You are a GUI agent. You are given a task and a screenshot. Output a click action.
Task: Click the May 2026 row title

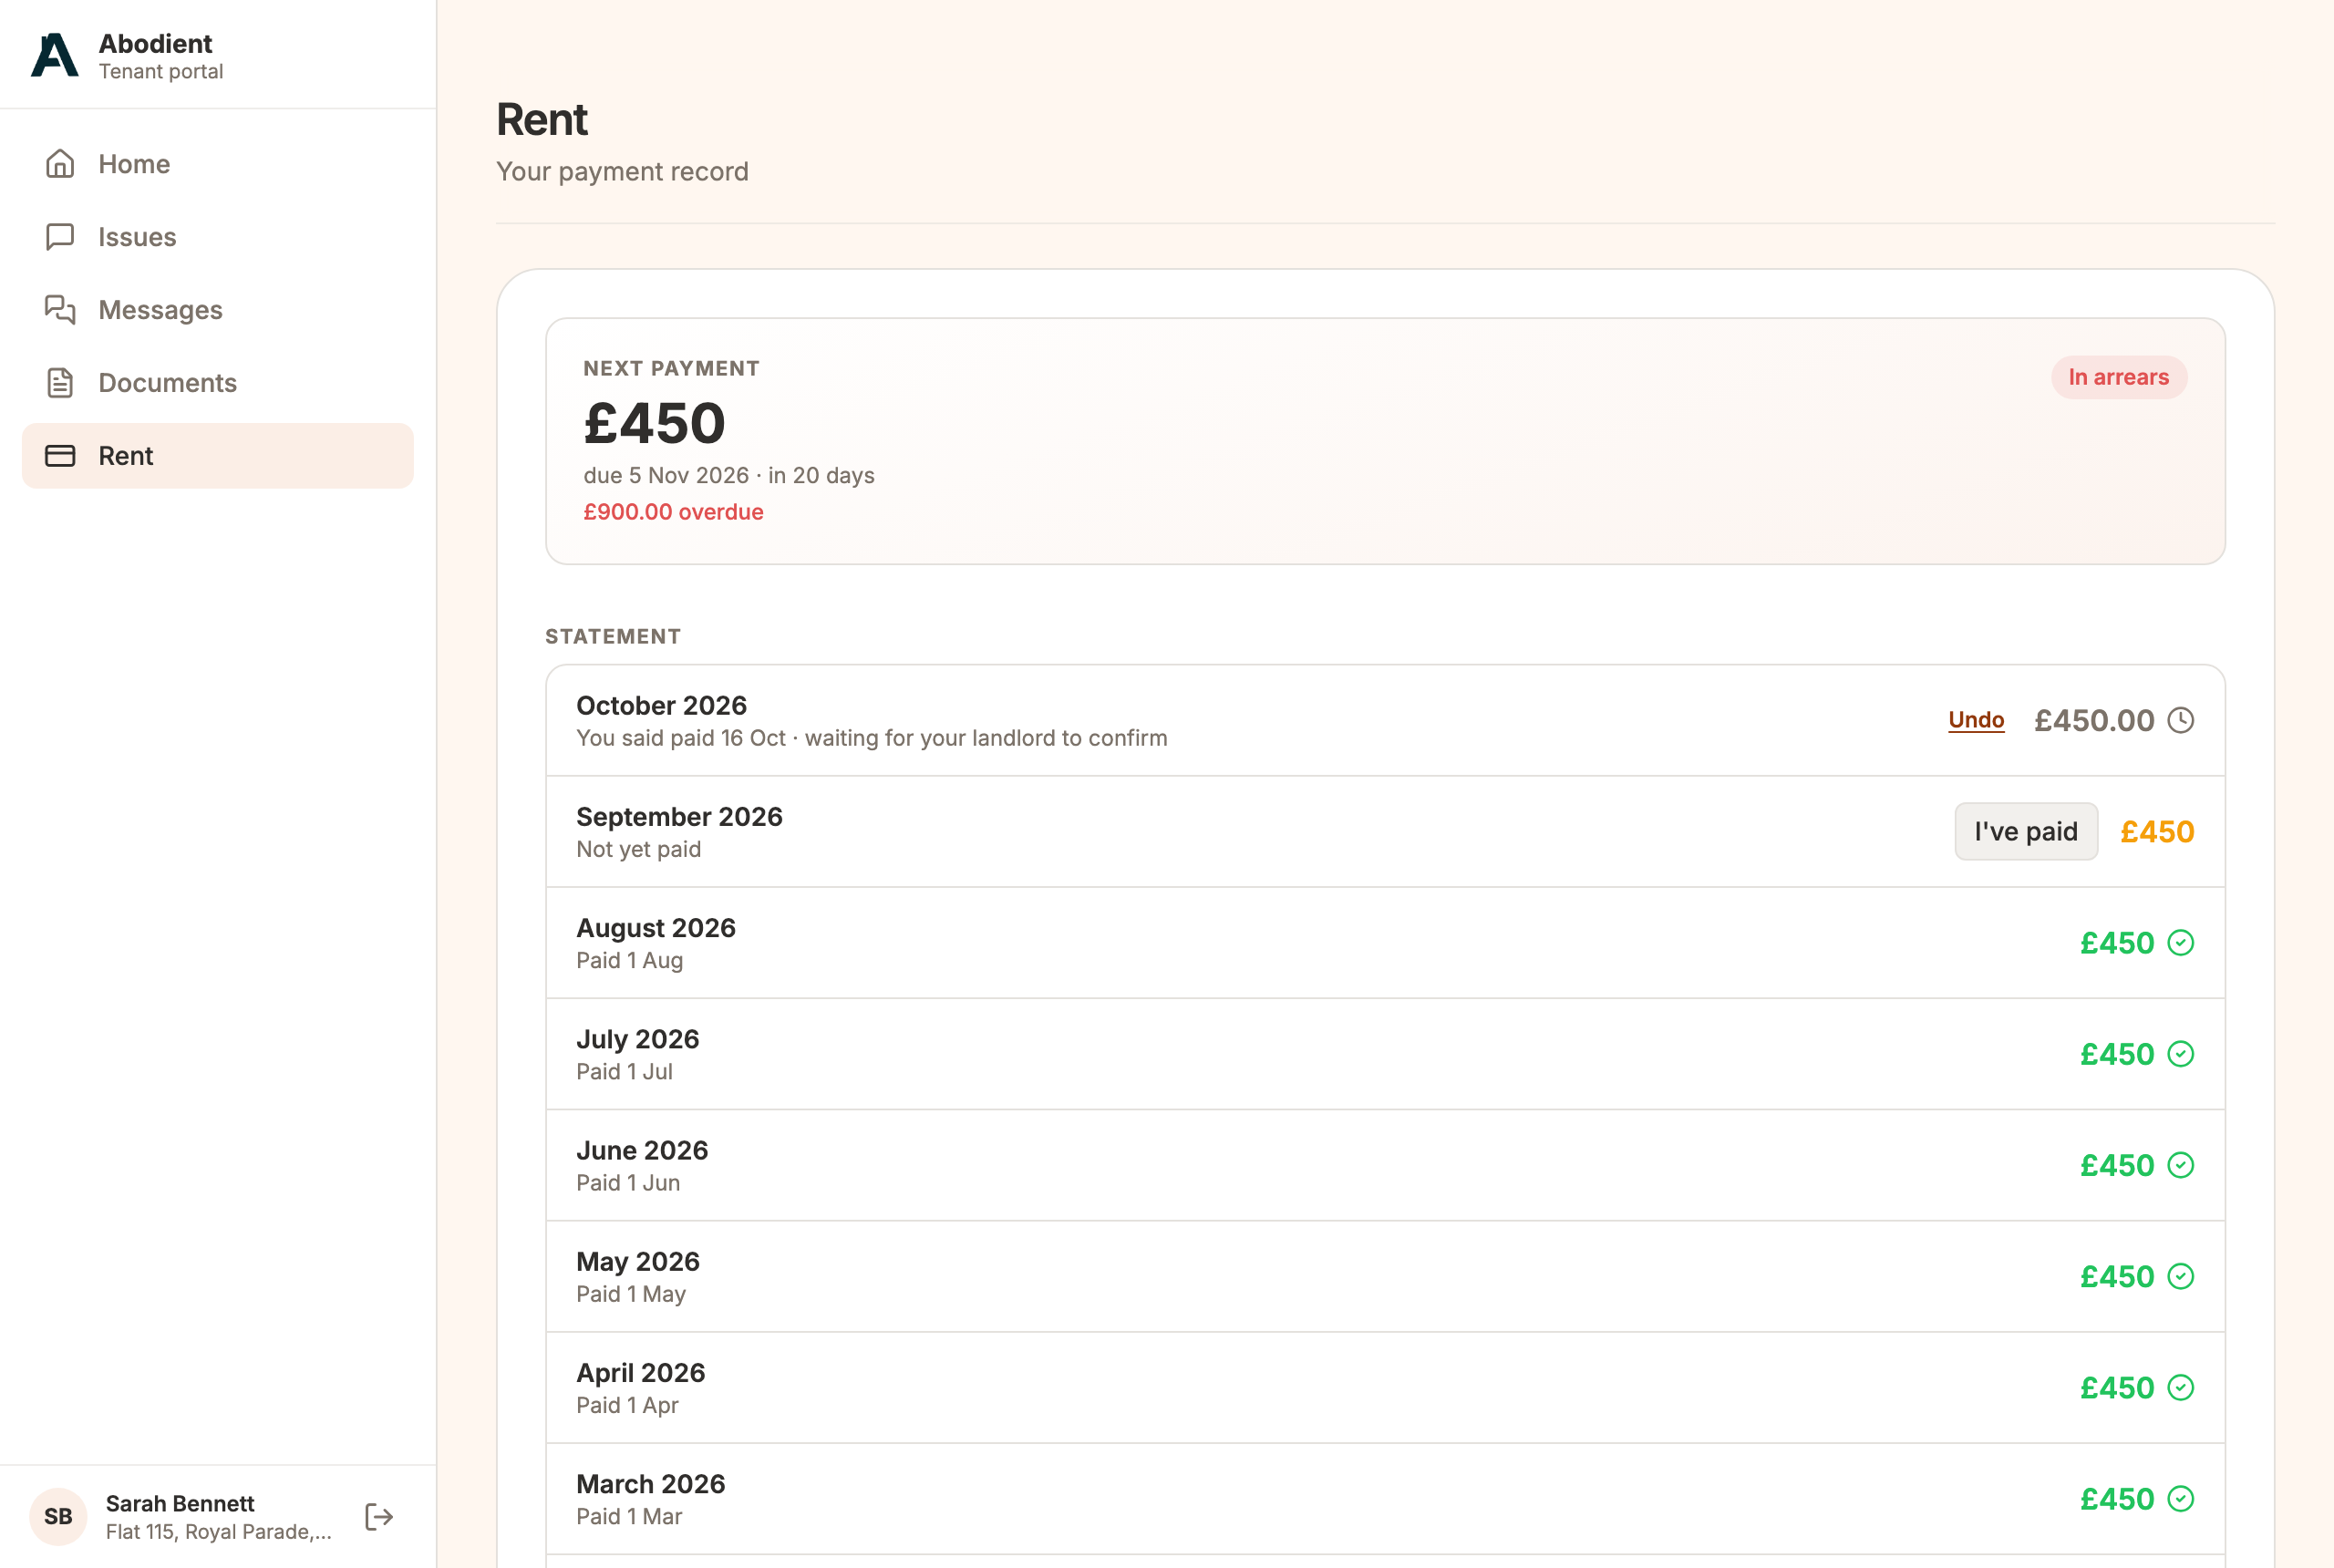click(638, 1261)
